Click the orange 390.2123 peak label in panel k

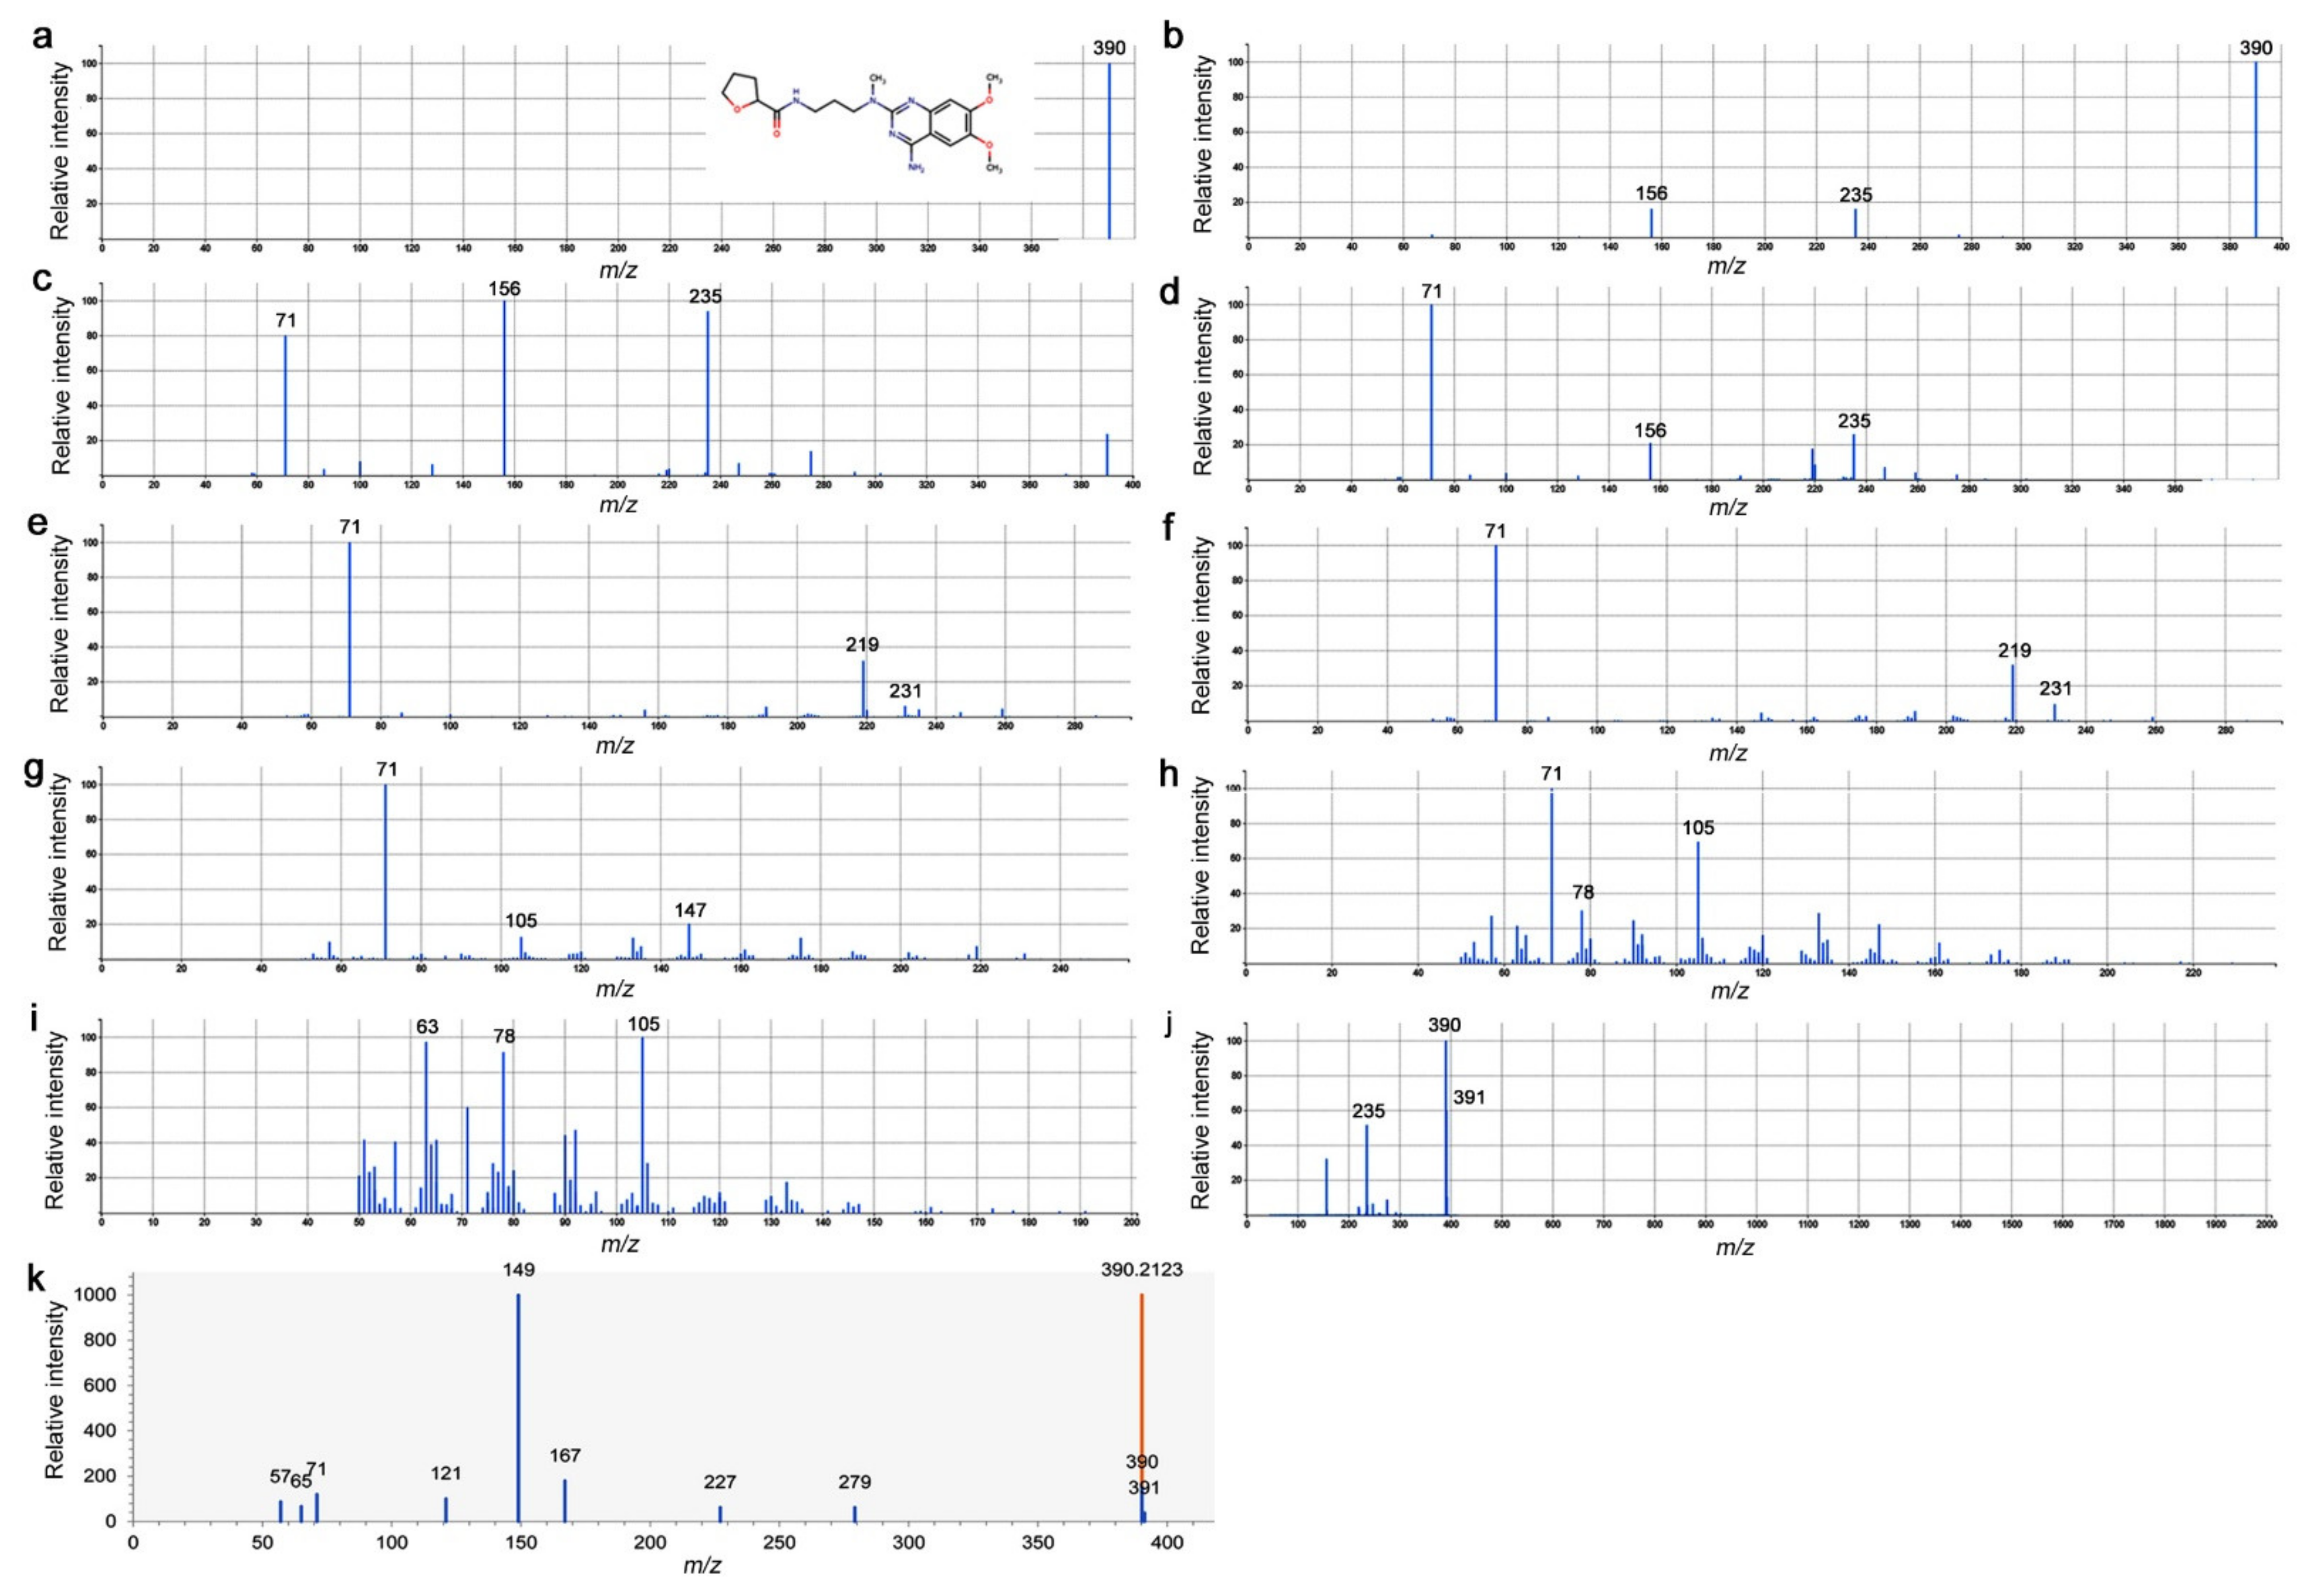click(1141, 1270)
